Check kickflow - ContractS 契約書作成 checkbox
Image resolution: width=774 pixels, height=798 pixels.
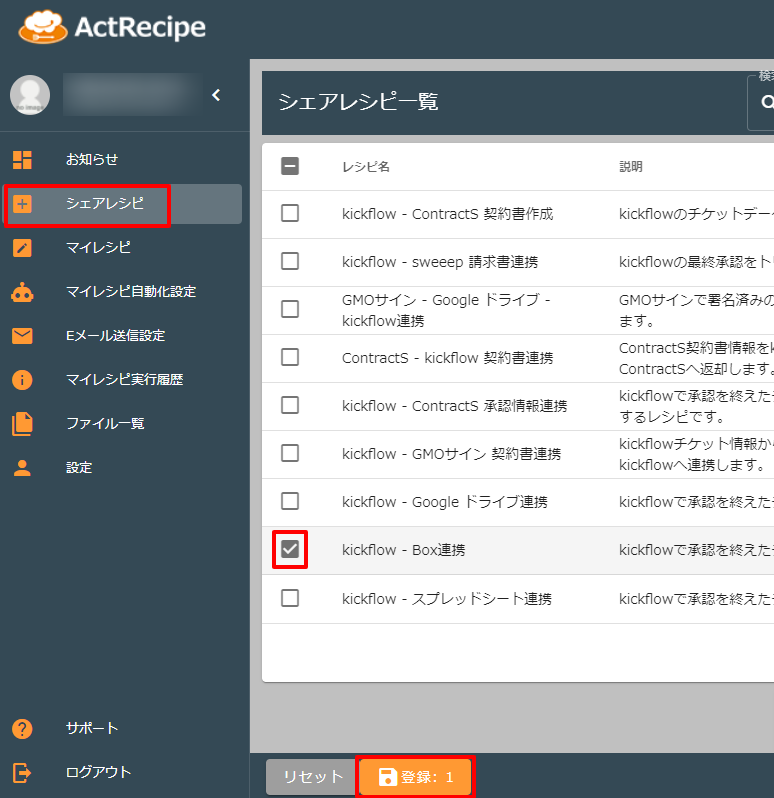[x=290, y=213]
